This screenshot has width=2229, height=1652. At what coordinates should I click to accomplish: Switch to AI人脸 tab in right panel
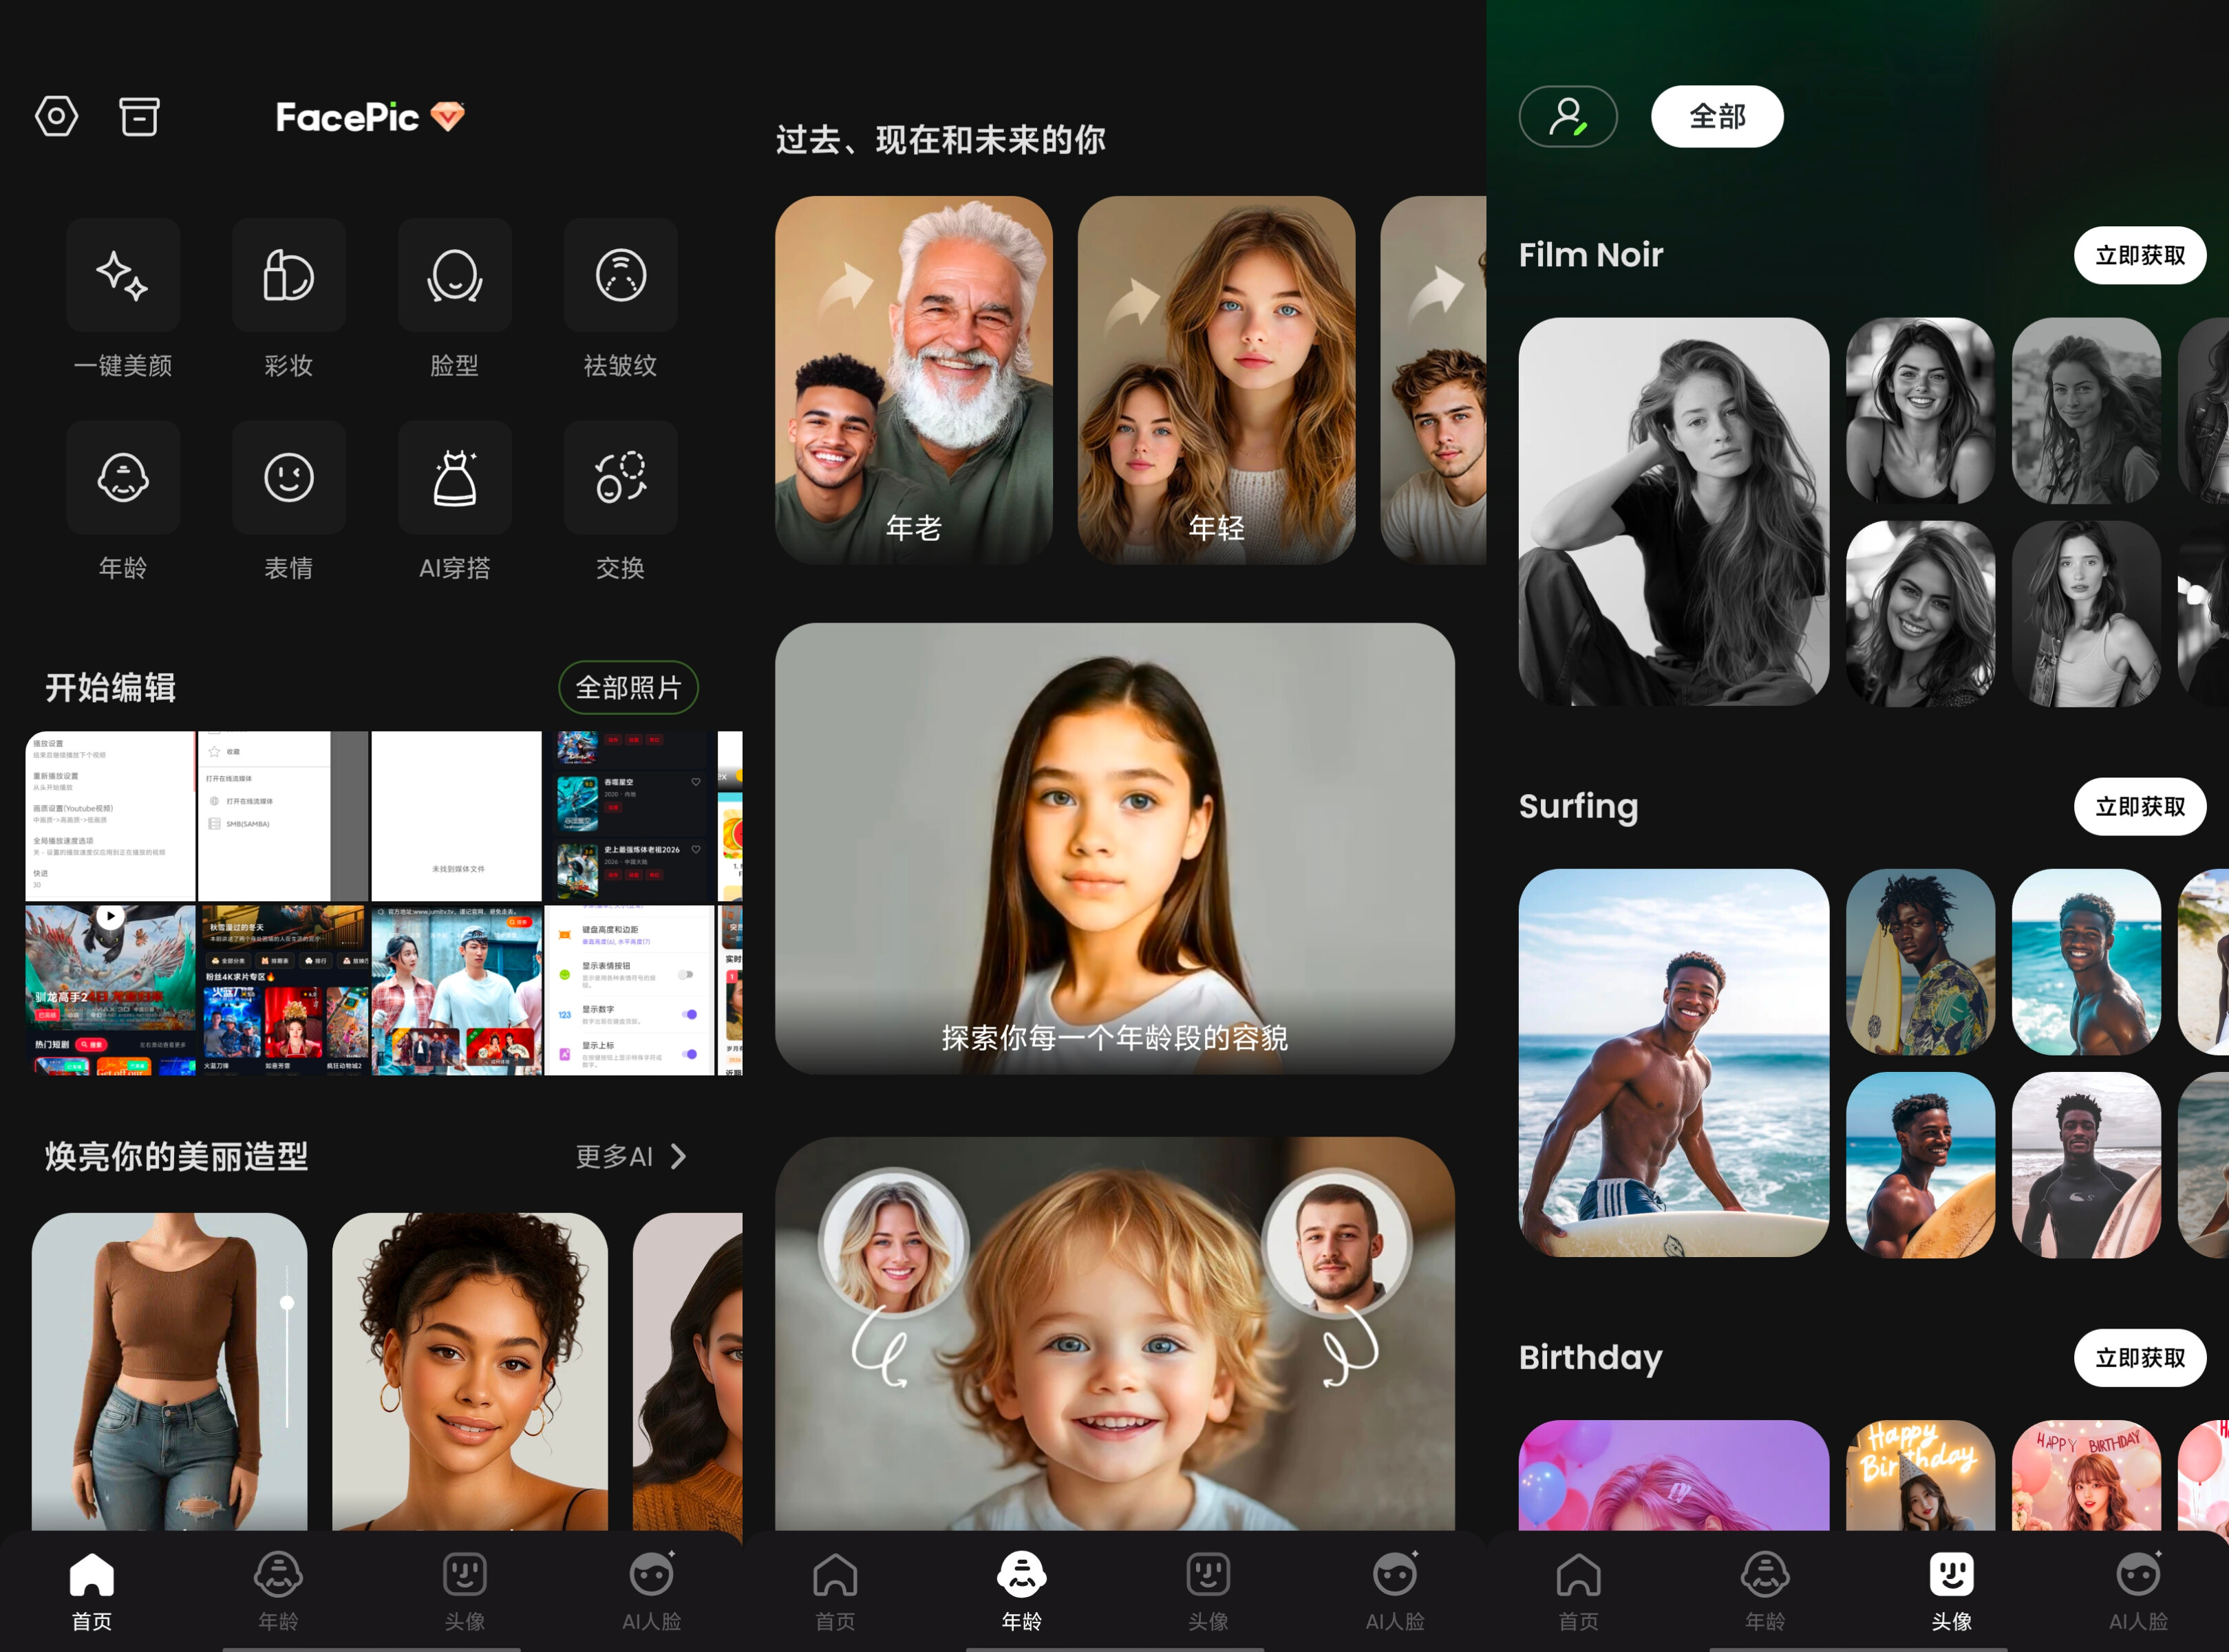pyautogui.click(x=2138, y=1591)
